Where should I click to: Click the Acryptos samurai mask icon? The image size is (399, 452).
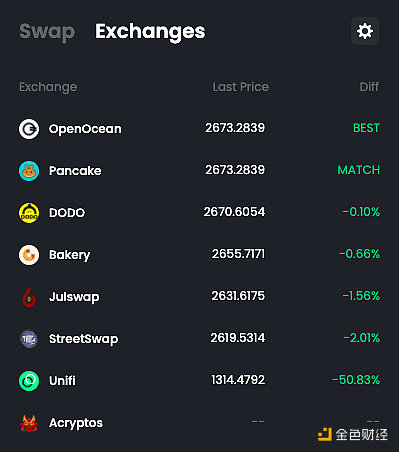click(29, 423)
